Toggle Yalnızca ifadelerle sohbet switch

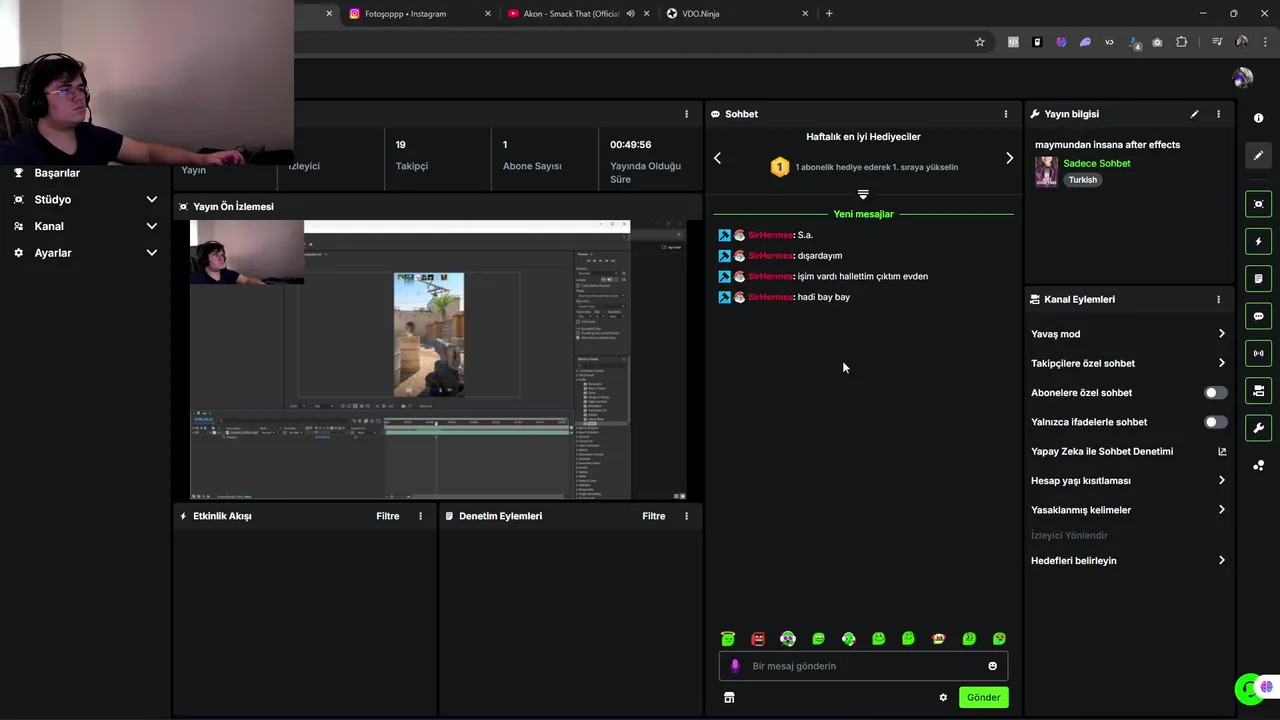[x=1215, y=422]
